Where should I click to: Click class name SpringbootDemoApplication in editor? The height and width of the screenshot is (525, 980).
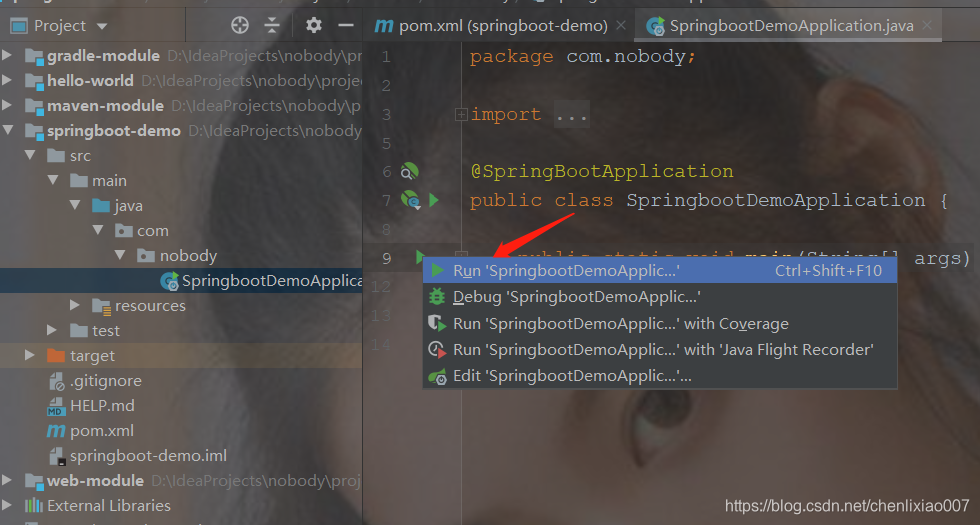click(776, 200)
